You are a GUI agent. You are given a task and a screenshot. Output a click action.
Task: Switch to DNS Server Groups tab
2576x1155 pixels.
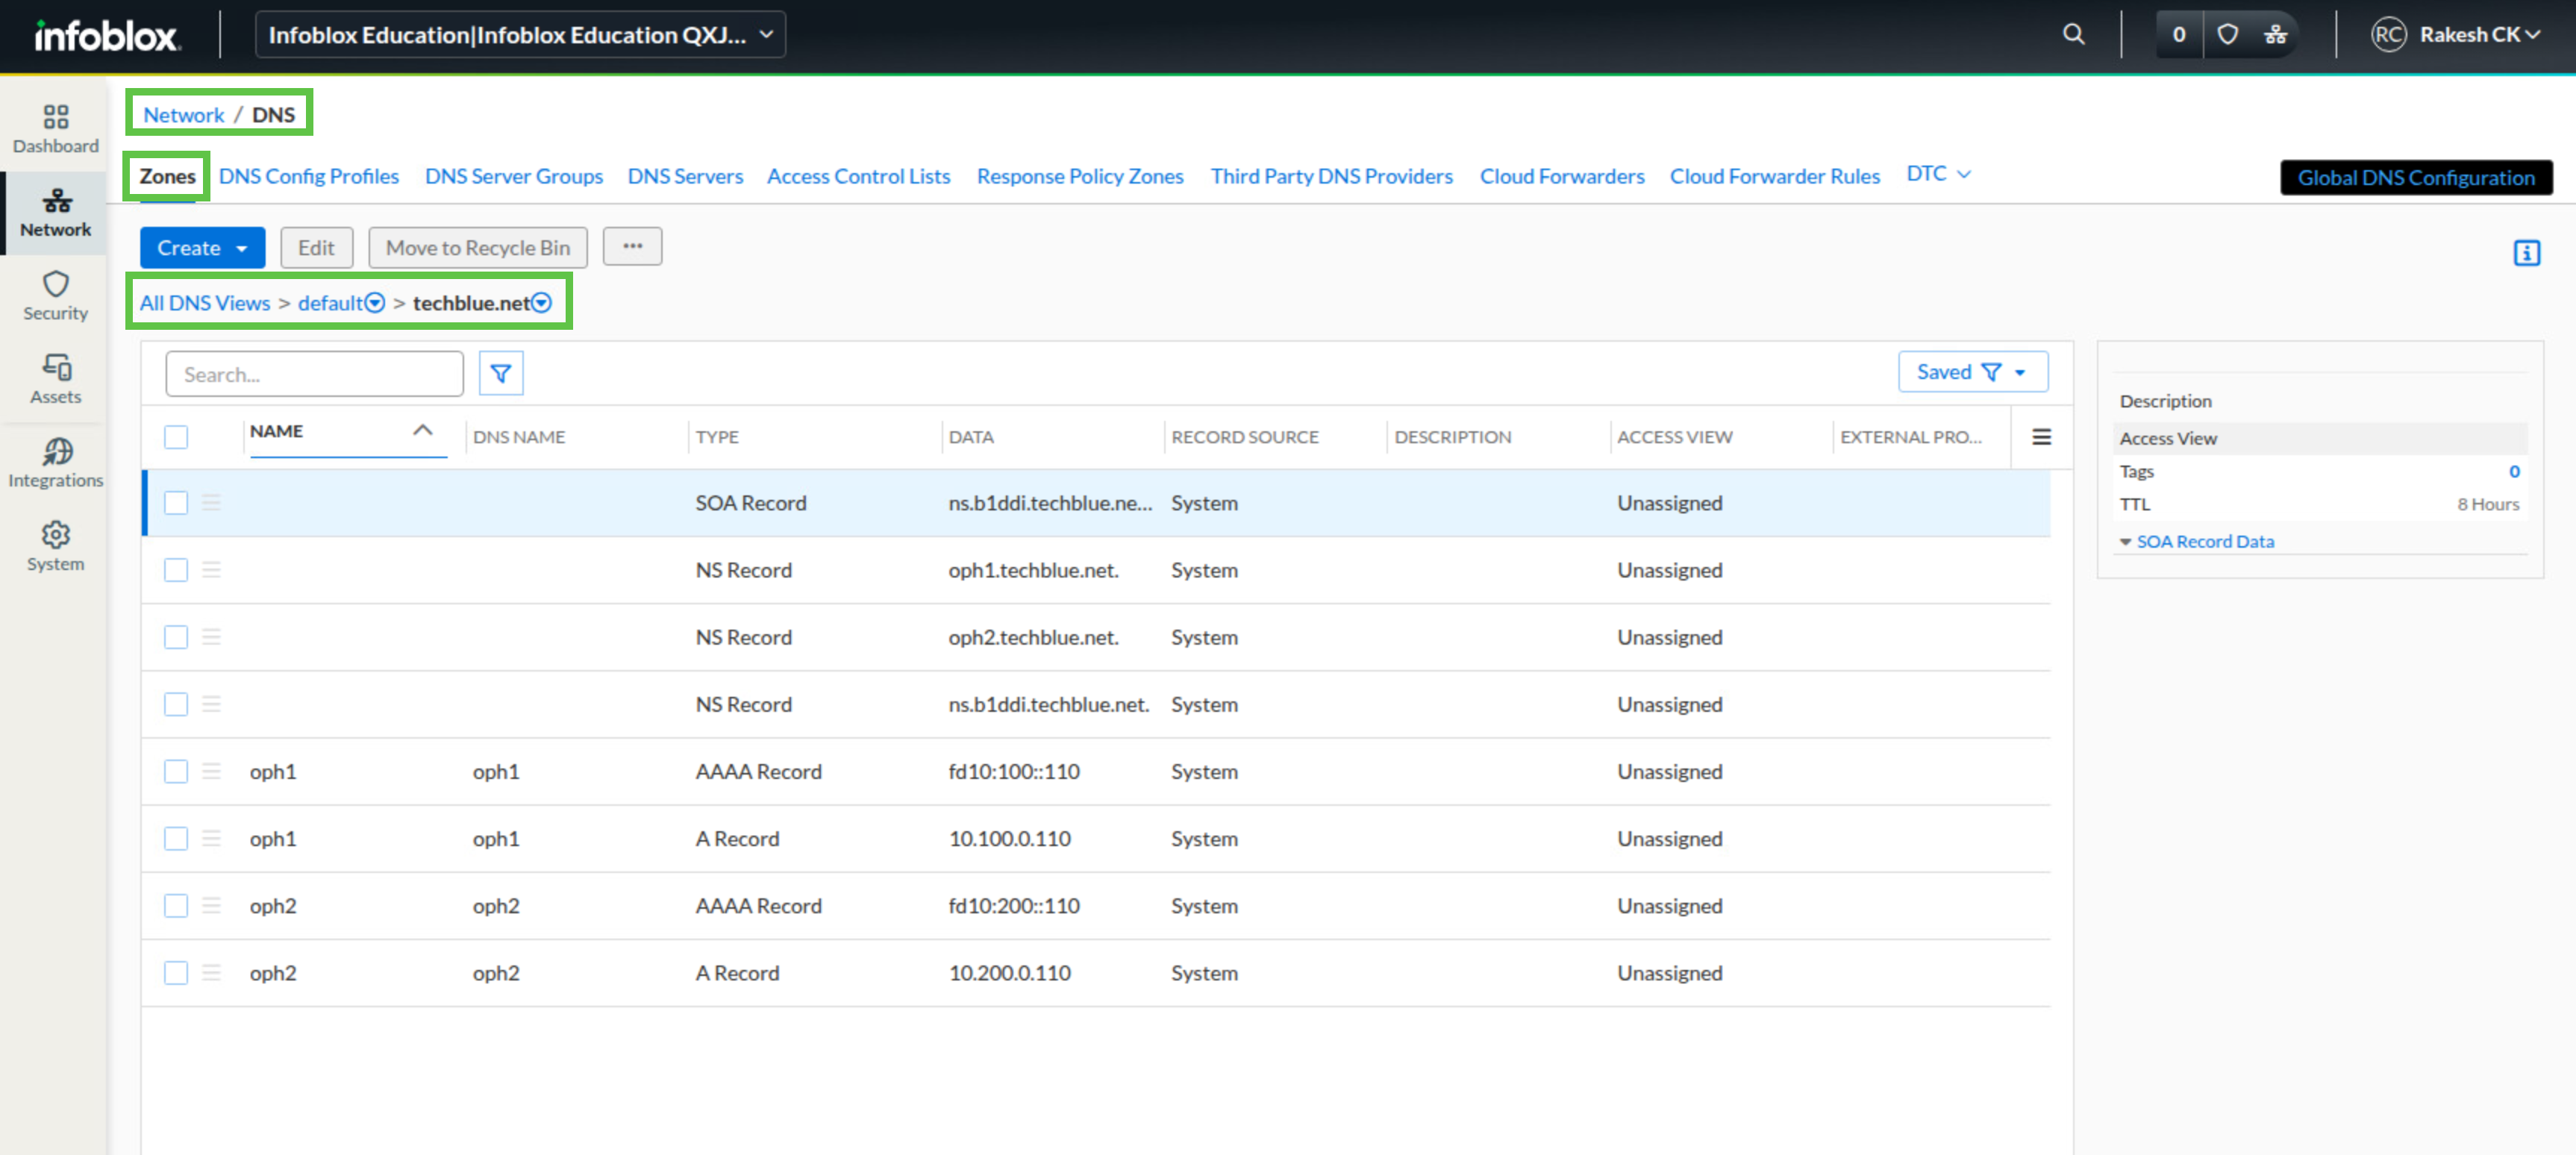(514, 176)
